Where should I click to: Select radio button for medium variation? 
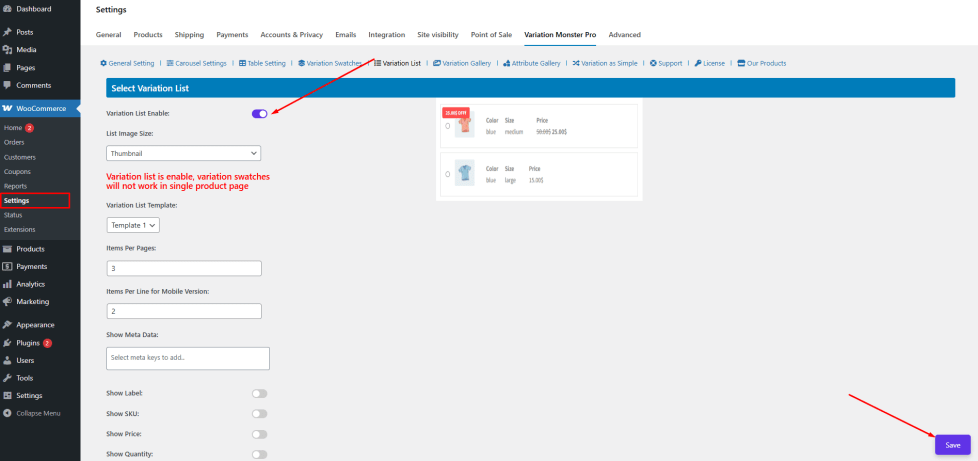tap(448, 126)
